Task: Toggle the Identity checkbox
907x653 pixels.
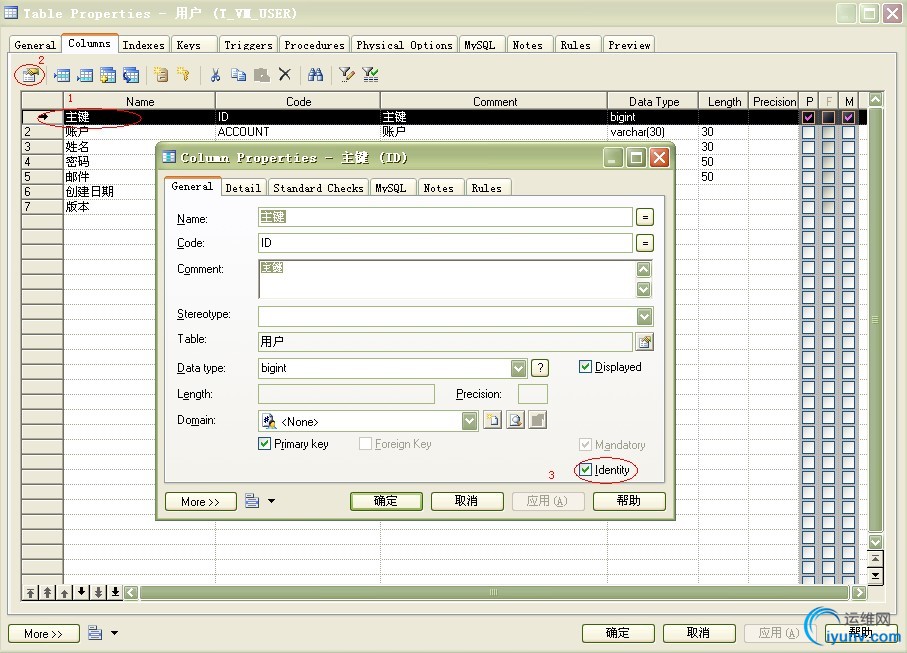Action: tap(585, 469)
